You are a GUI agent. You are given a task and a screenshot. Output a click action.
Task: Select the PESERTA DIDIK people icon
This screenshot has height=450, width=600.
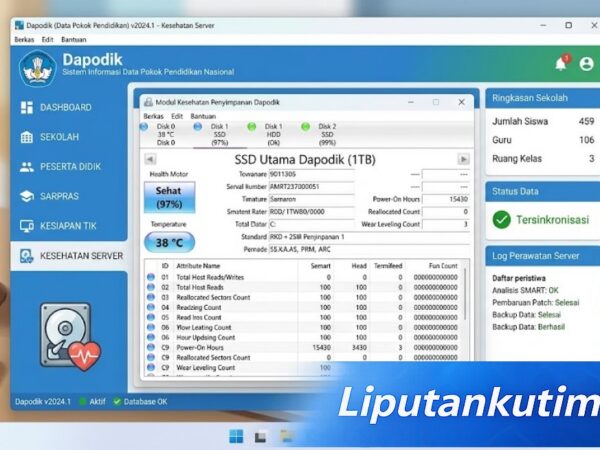point(26,167)
